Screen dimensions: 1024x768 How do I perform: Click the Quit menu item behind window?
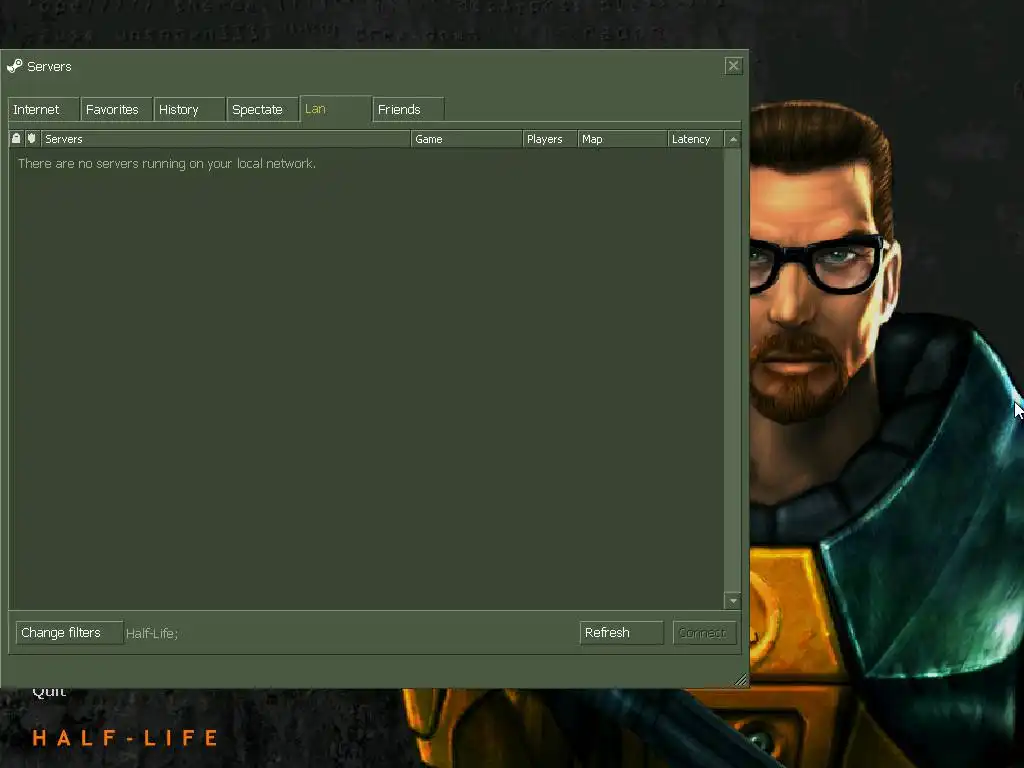(49, 692)
